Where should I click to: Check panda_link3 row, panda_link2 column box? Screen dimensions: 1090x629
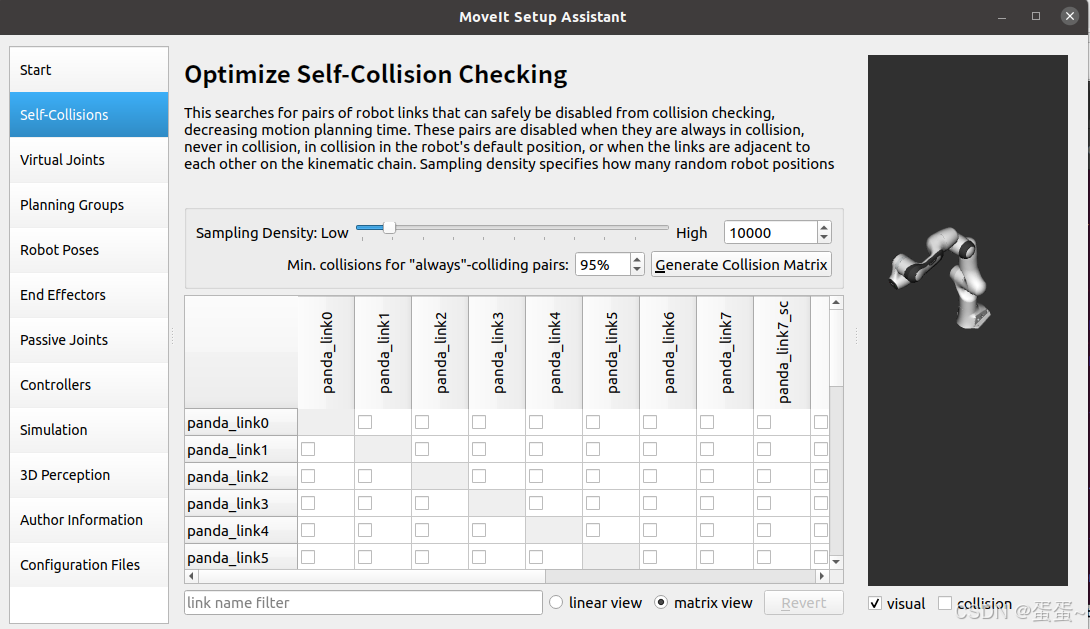click(x=422, y=503)
